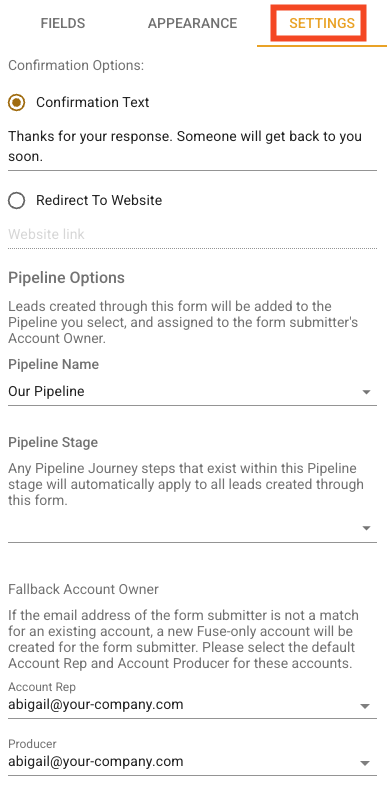This screenshot has height=795, width=389.
Task: Click the Fallback Account Owner heading
Action: pyautogui.click(x=84, y=589)
